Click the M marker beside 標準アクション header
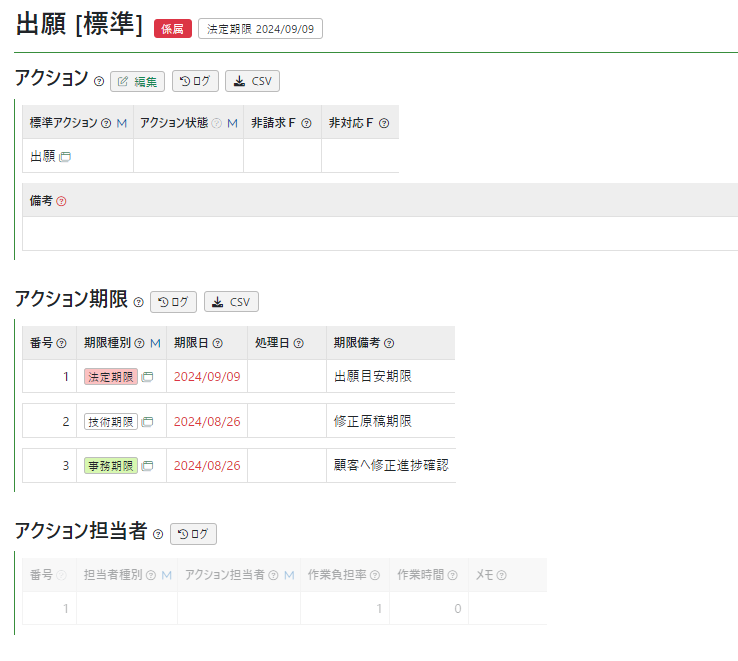This screenshot has width=738, height=661. pyautogui.click(x=122, y=123)
